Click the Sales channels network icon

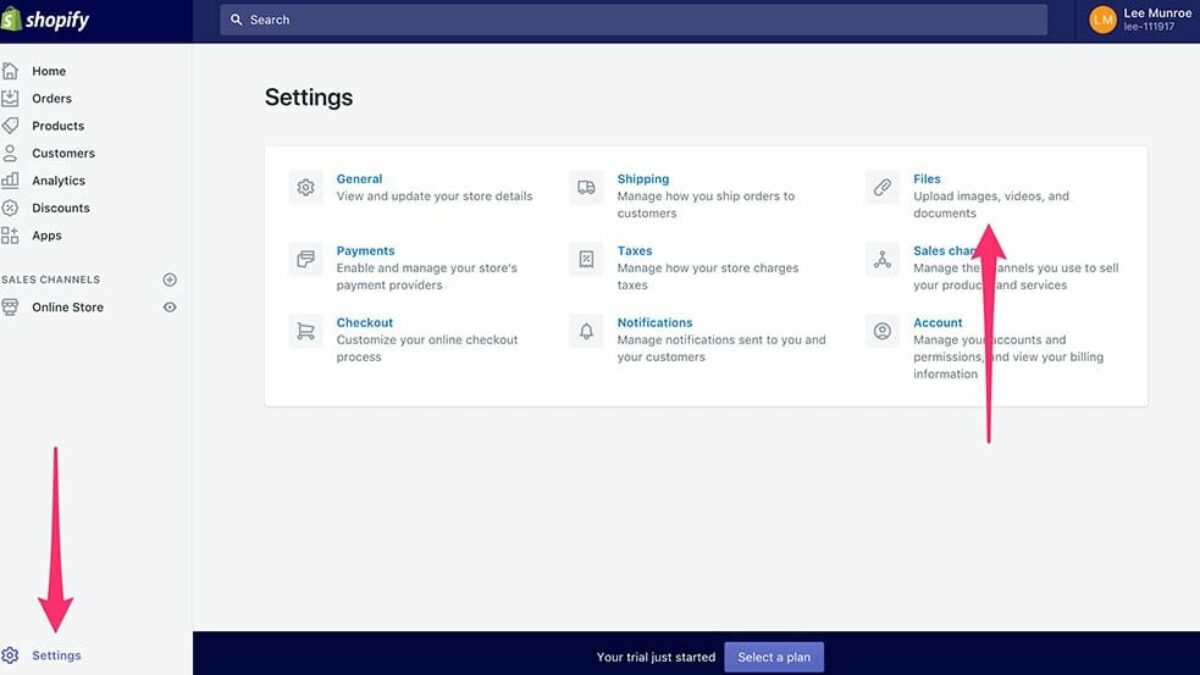pyautogui.click(x=882, y=260)
